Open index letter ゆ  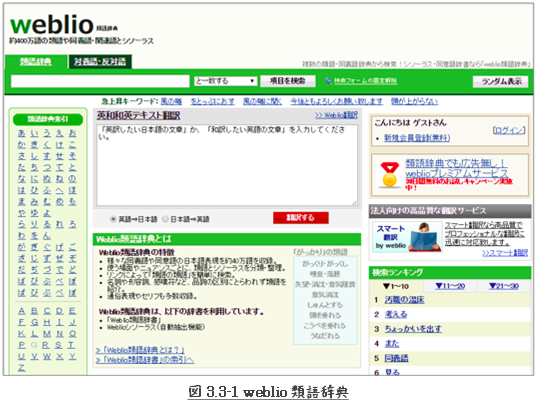point(34,213)
